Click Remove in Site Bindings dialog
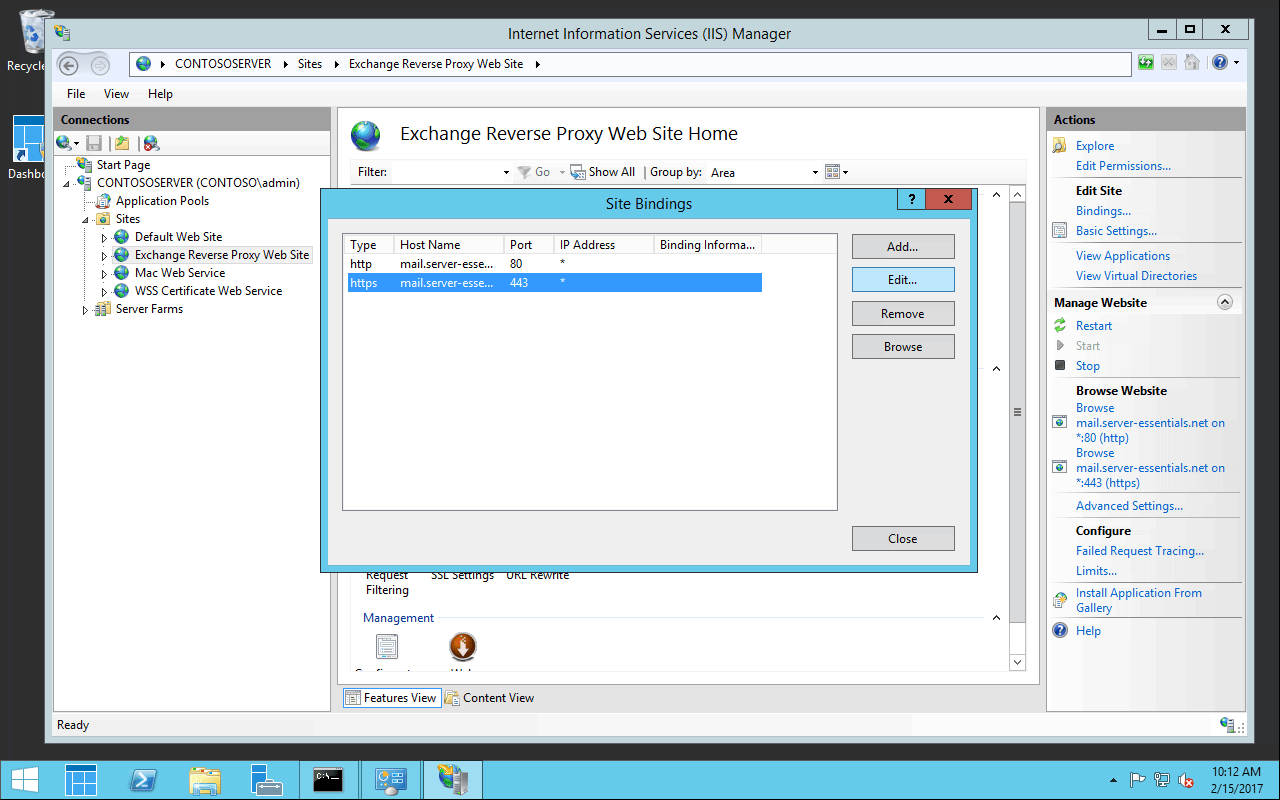Image resolution: width=1280 pixels, height=800 pixels. tap(903, 314)
